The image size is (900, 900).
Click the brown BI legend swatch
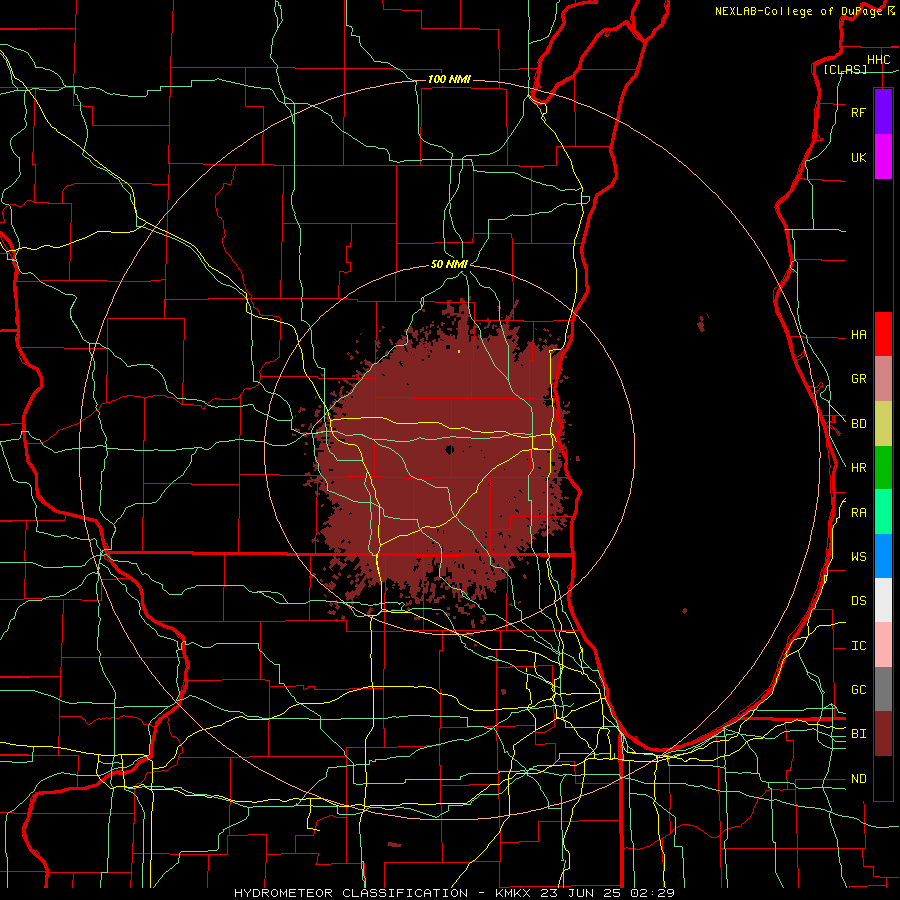point(883,734)
